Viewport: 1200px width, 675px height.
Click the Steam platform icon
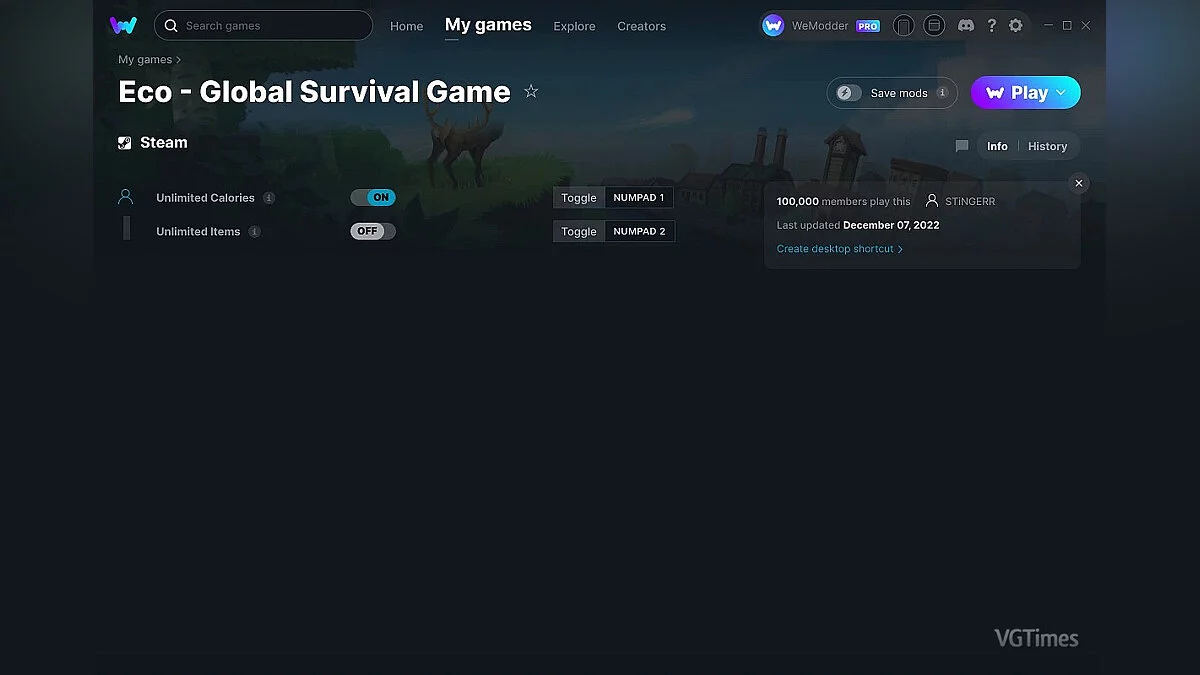pyautogui.click(x=125, y=143)
